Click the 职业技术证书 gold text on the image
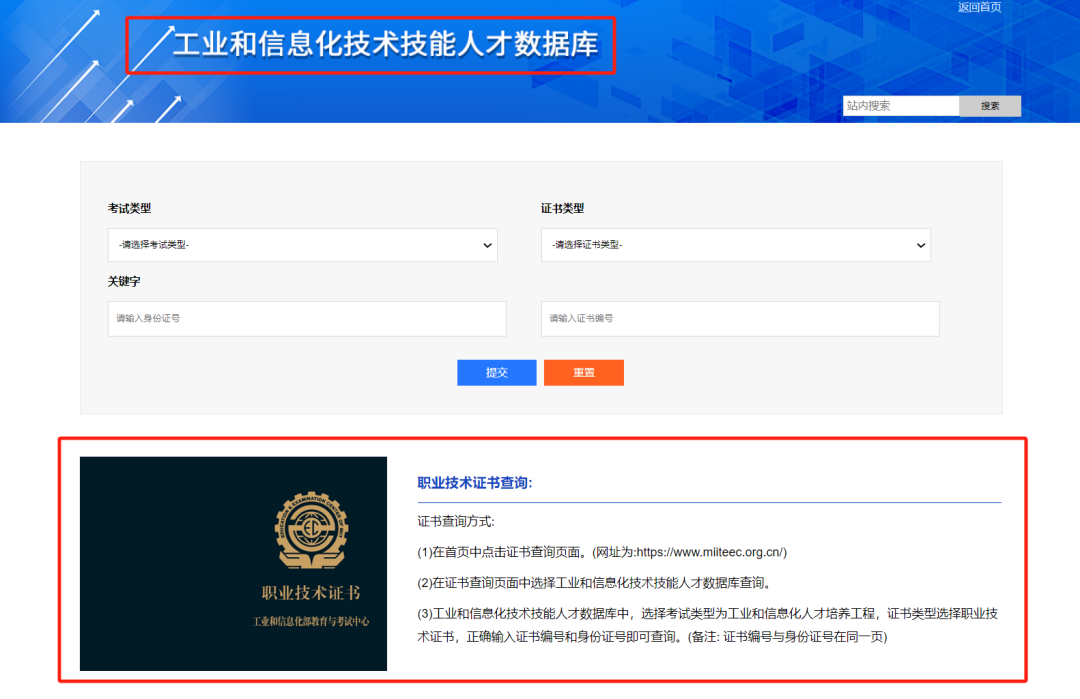This screenshot has width=1080, height=699. 311,593
